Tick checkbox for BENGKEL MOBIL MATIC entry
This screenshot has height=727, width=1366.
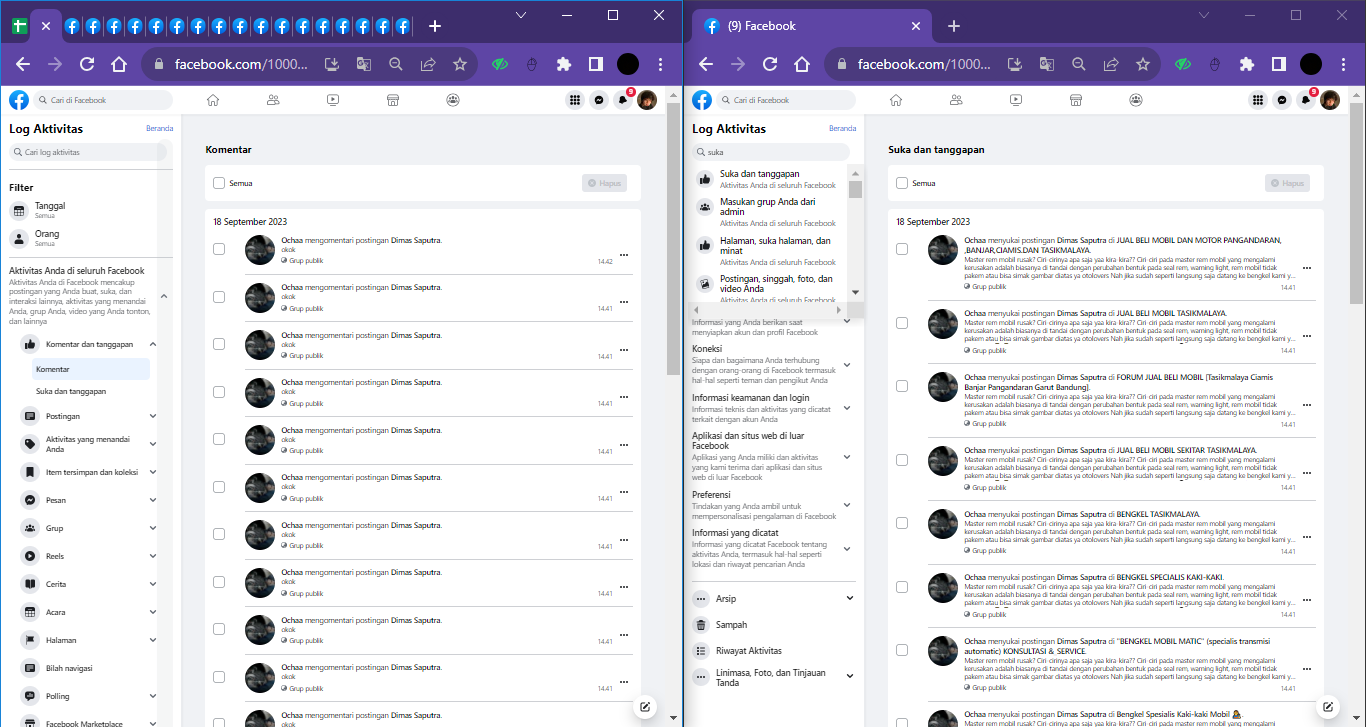tap(902, 650)
